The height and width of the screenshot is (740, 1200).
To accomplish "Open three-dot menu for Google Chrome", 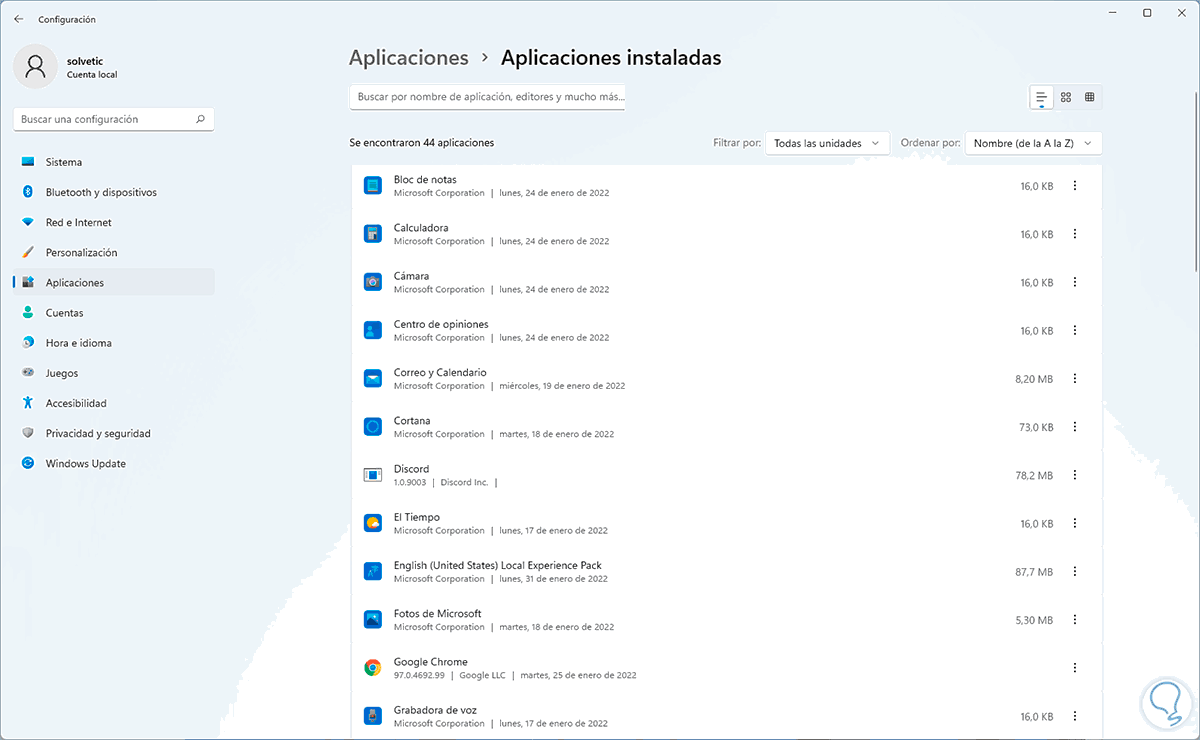I will (1075, 668).
